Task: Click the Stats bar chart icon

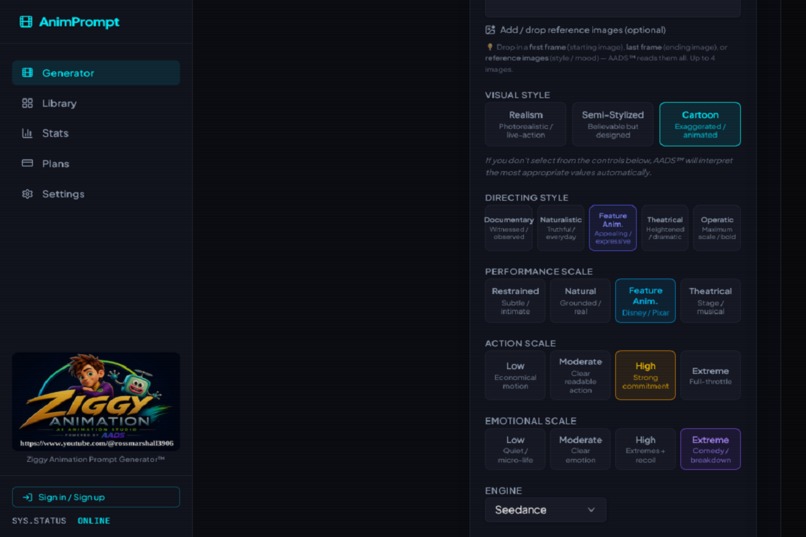Action: pos(27,133)
